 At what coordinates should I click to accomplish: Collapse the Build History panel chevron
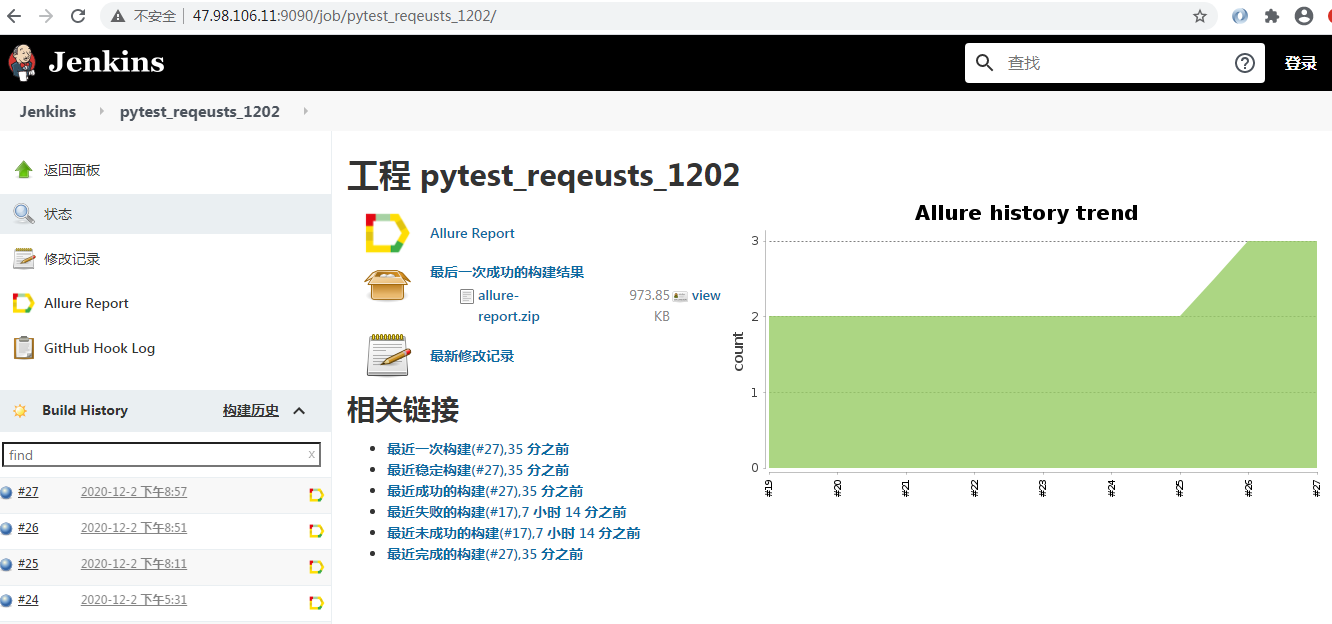[x=299, y=411]
